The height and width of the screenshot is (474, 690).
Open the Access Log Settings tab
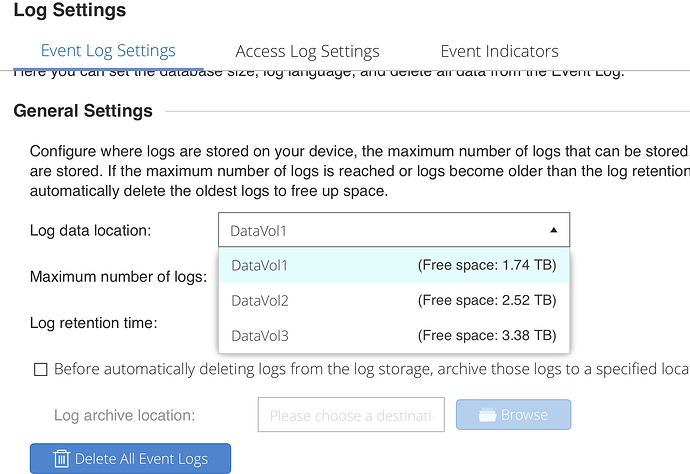307,51
